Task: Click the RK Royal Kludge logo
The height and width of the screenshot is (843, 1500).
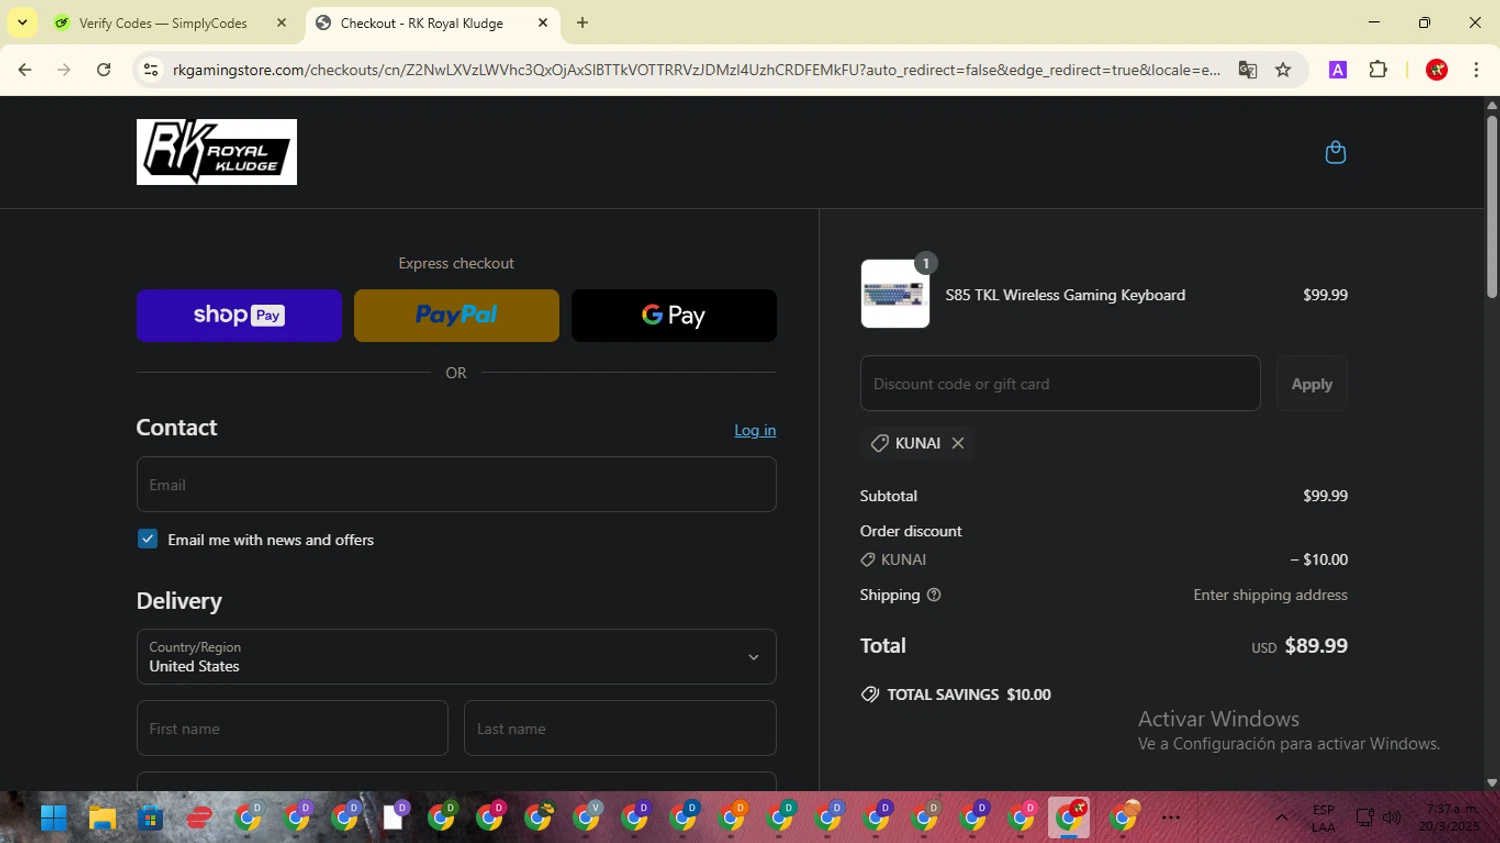Action: 217,152
